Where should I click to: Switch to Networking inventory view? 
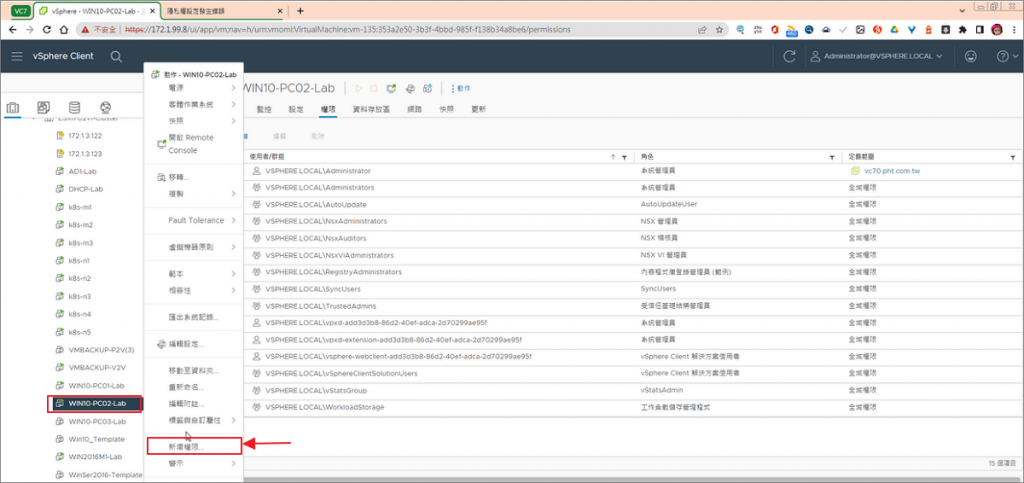click(x=105, y=108)
